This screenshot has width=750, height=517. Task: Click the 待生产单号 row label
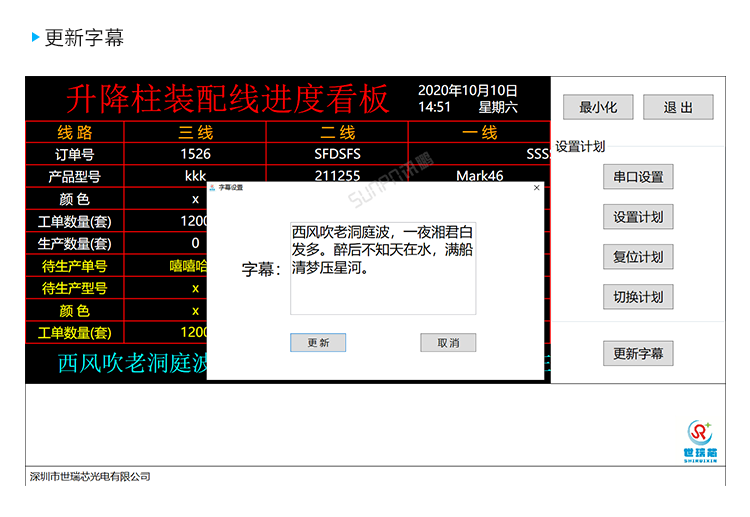[x=75, y=265]
